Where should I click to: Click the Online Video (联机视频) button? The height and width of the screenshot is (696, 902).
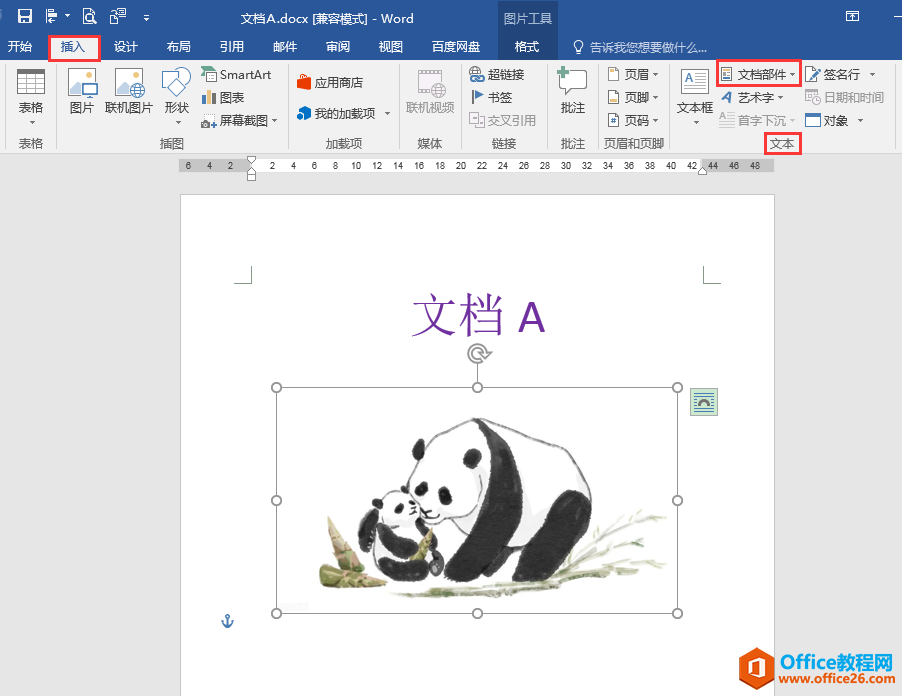430,91
